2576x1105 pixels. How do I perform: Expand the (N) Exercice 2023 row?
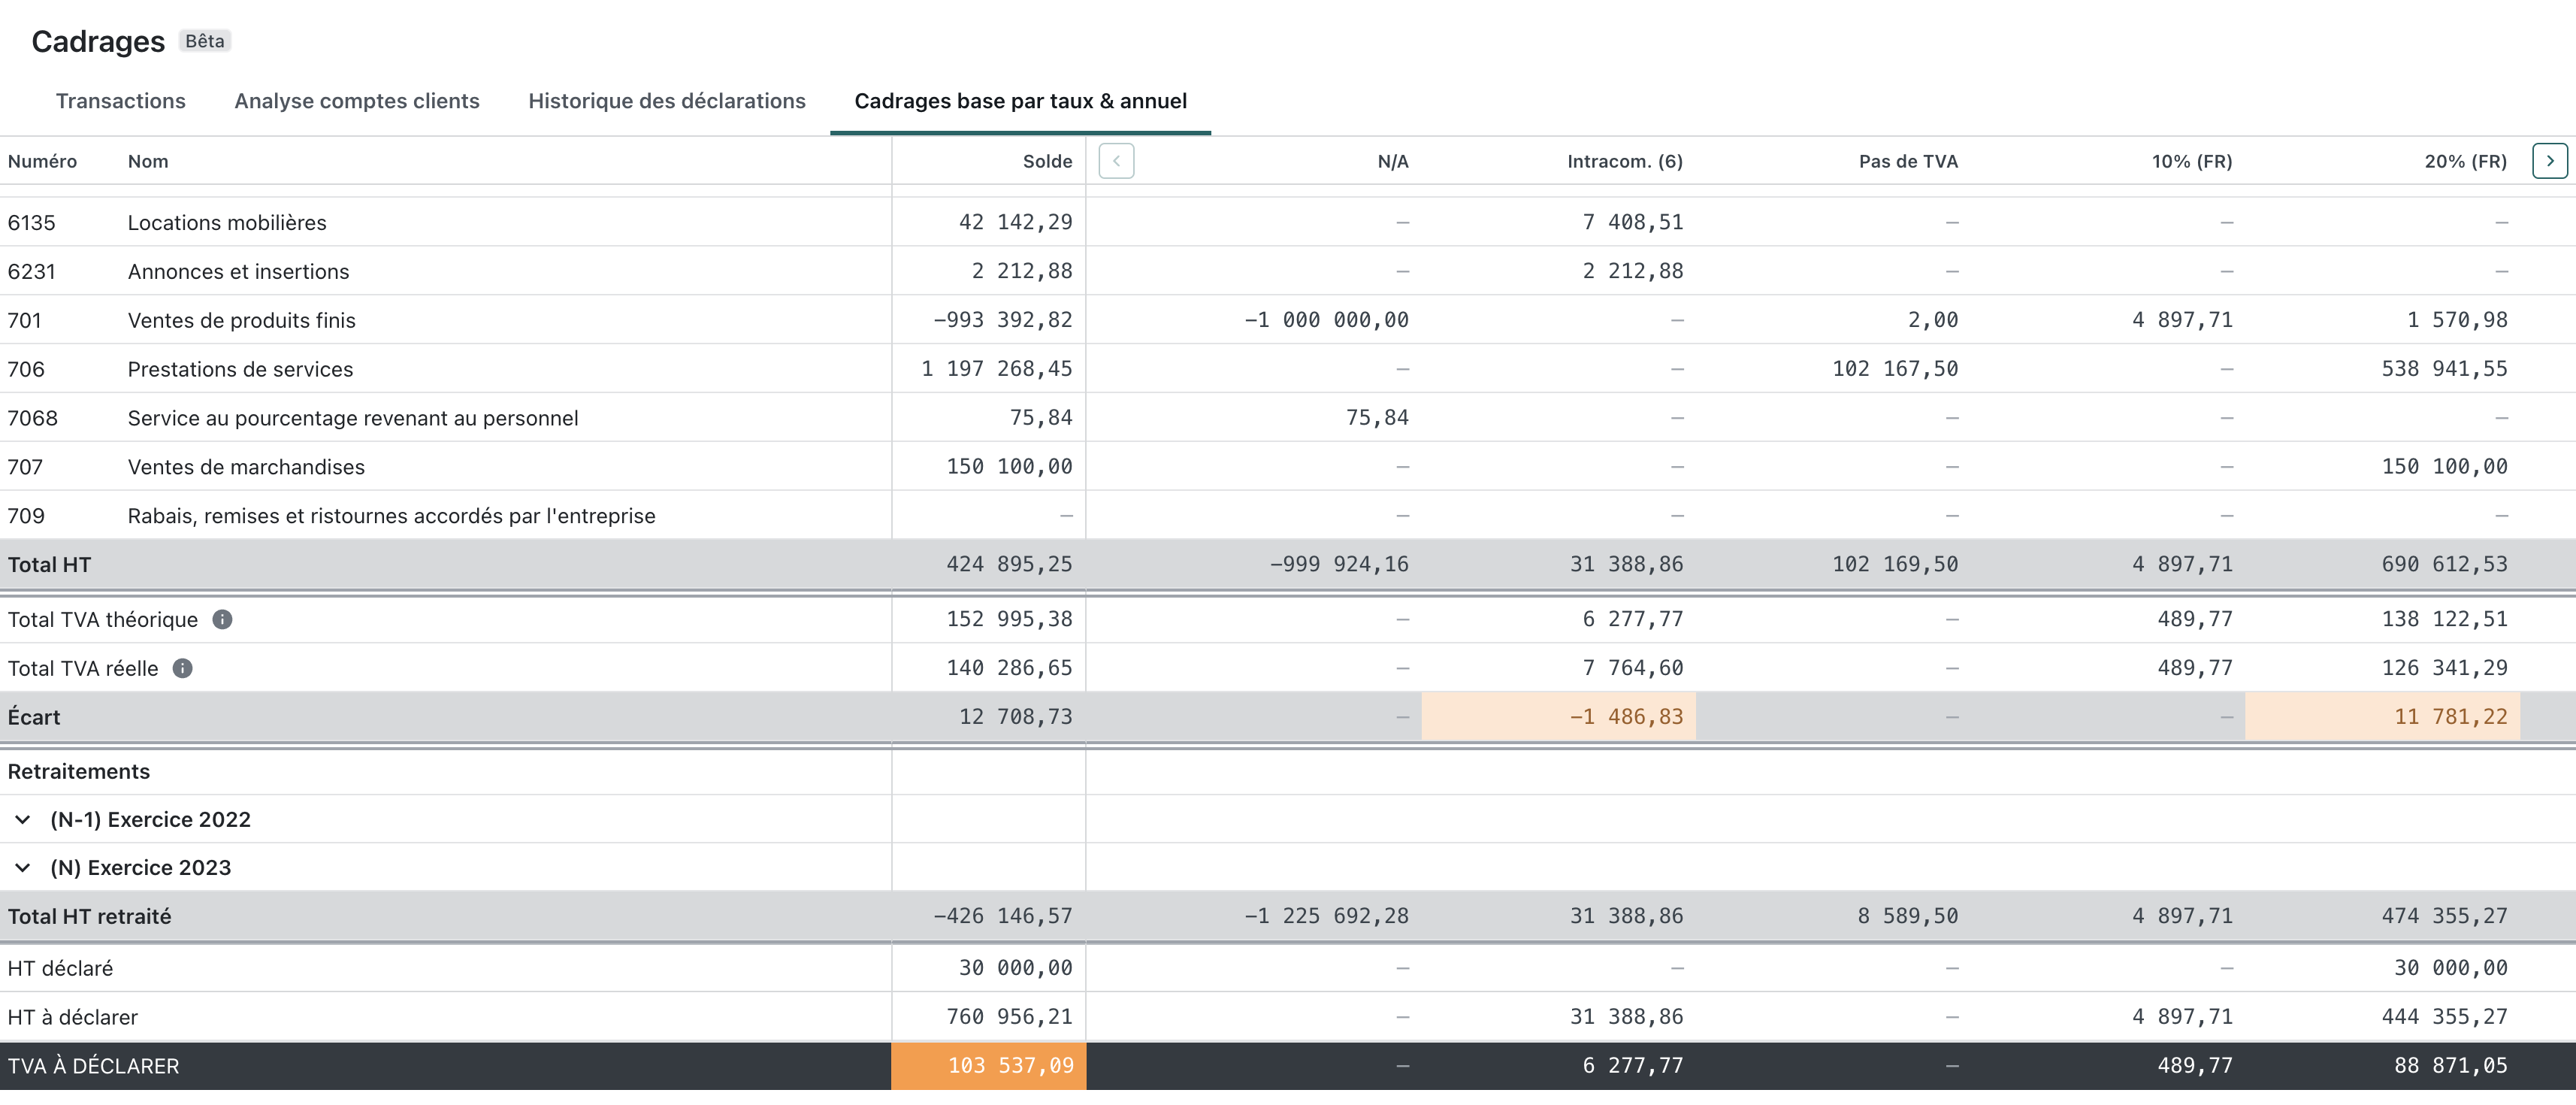[22, 868]
